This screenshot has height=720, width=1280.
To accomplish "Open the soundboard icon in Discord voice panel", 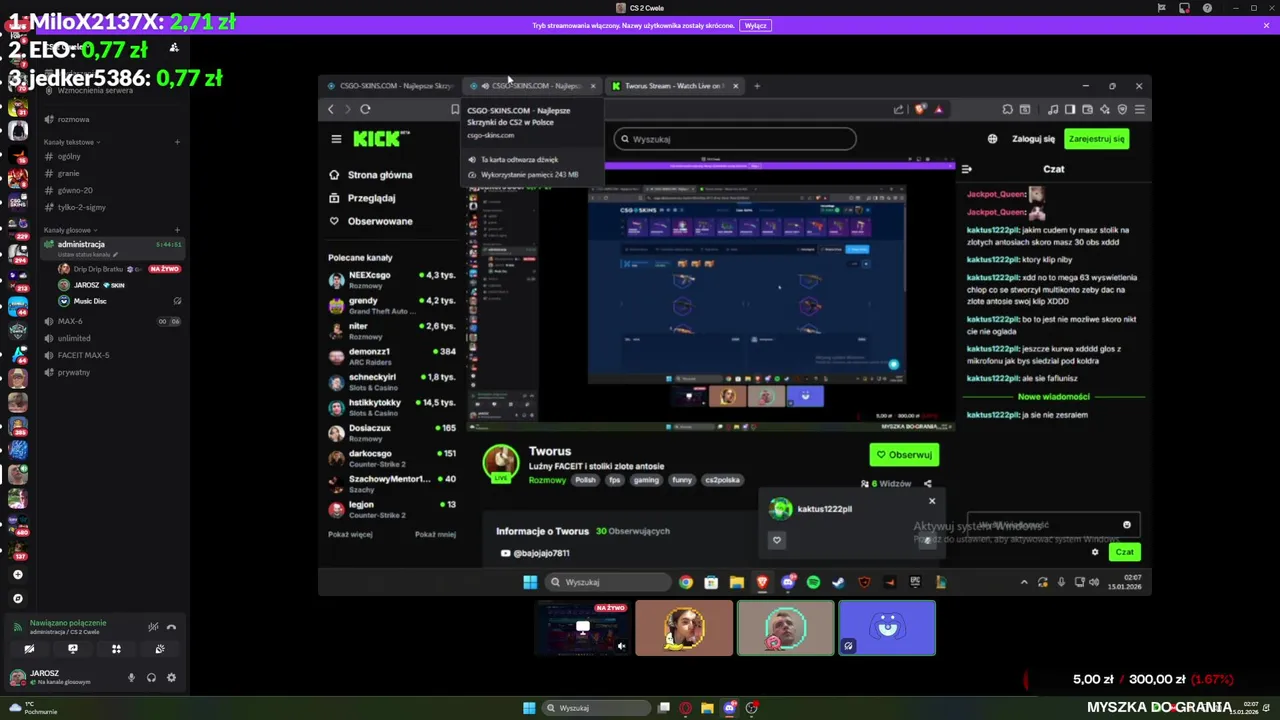I will pos(160,649).
